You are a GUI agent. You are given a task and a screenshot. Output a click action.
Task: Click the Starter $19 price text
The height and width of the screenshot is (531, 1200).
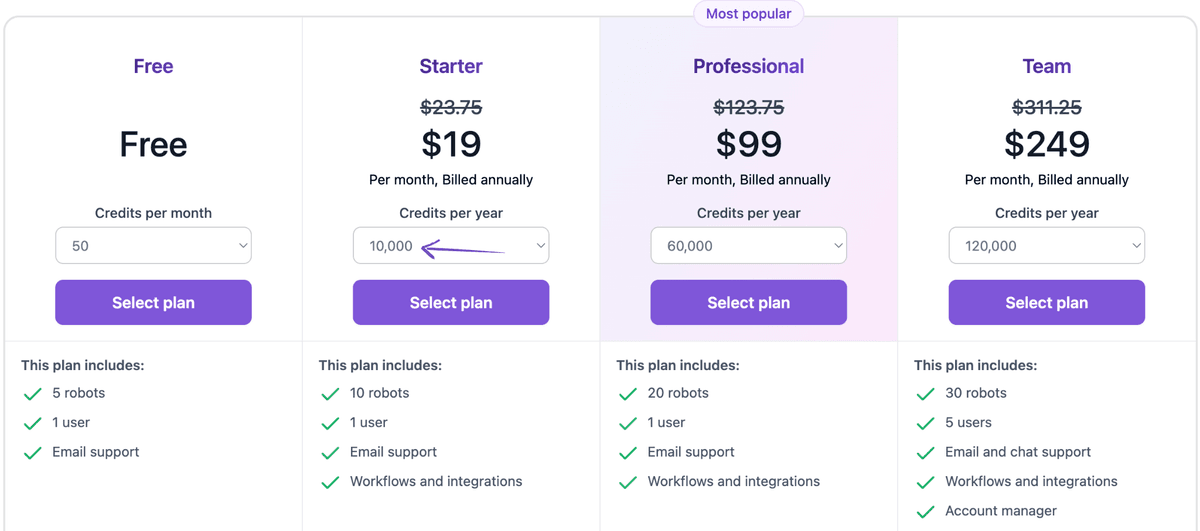point(451,145)
